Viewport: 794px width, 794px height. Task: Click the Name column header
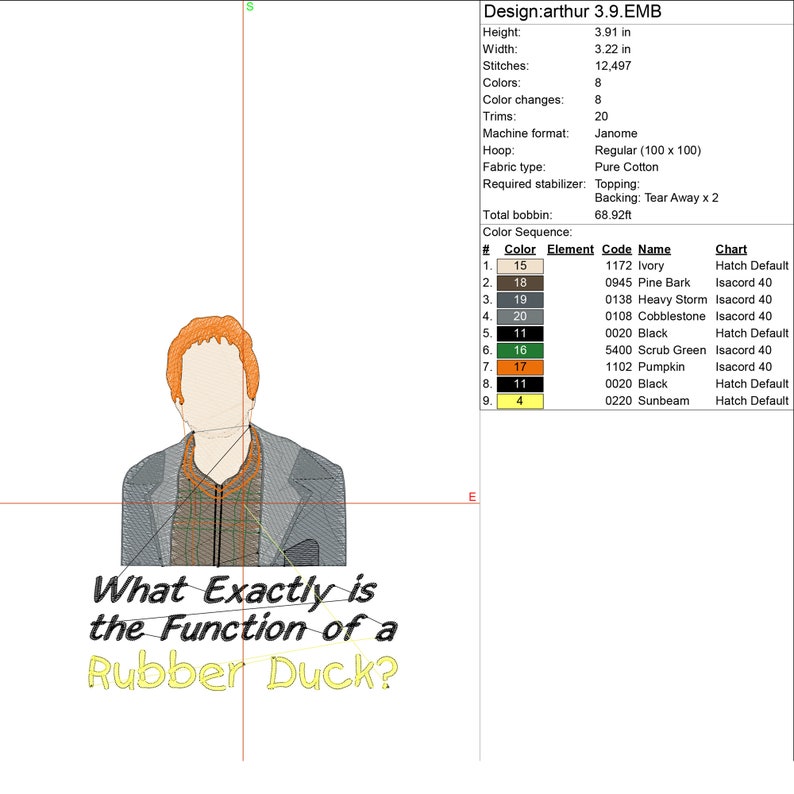click(654, 249)
